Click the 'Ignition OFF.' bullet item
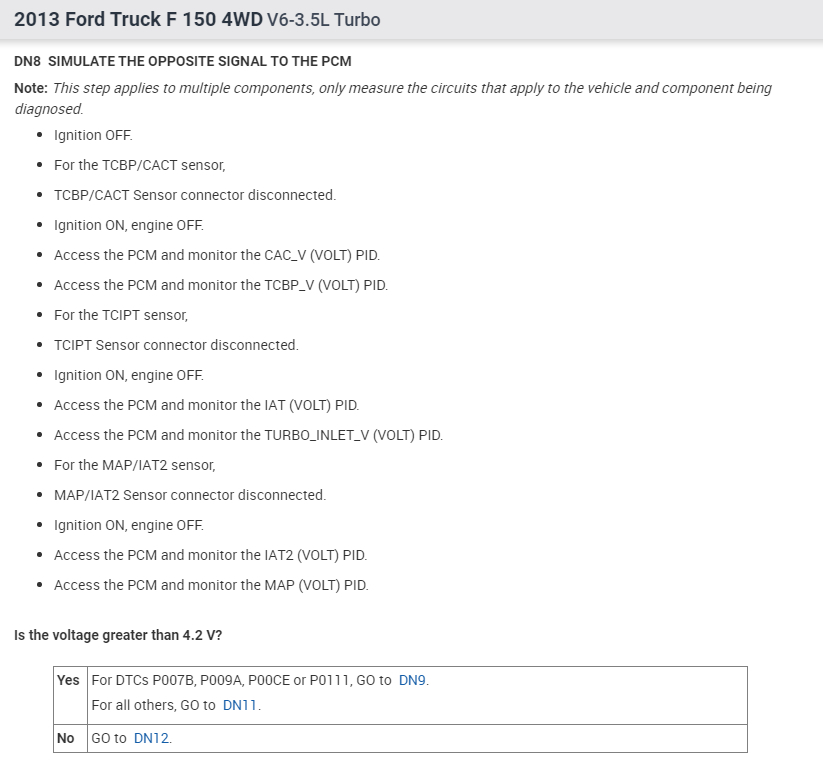Viewport: 823px width, 765px height. 93,135
